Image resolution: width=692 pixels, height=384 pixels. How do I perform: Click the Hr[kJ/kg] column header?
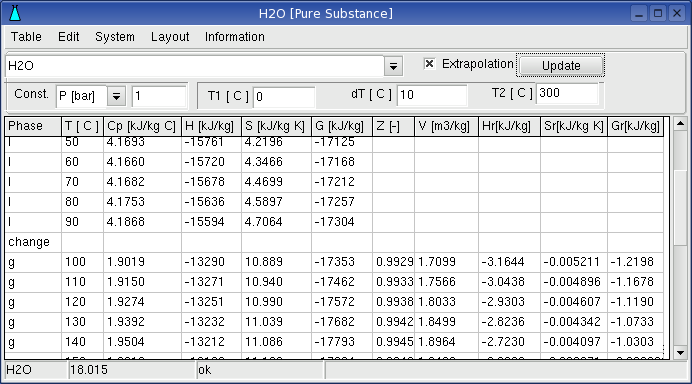(509, 126)
